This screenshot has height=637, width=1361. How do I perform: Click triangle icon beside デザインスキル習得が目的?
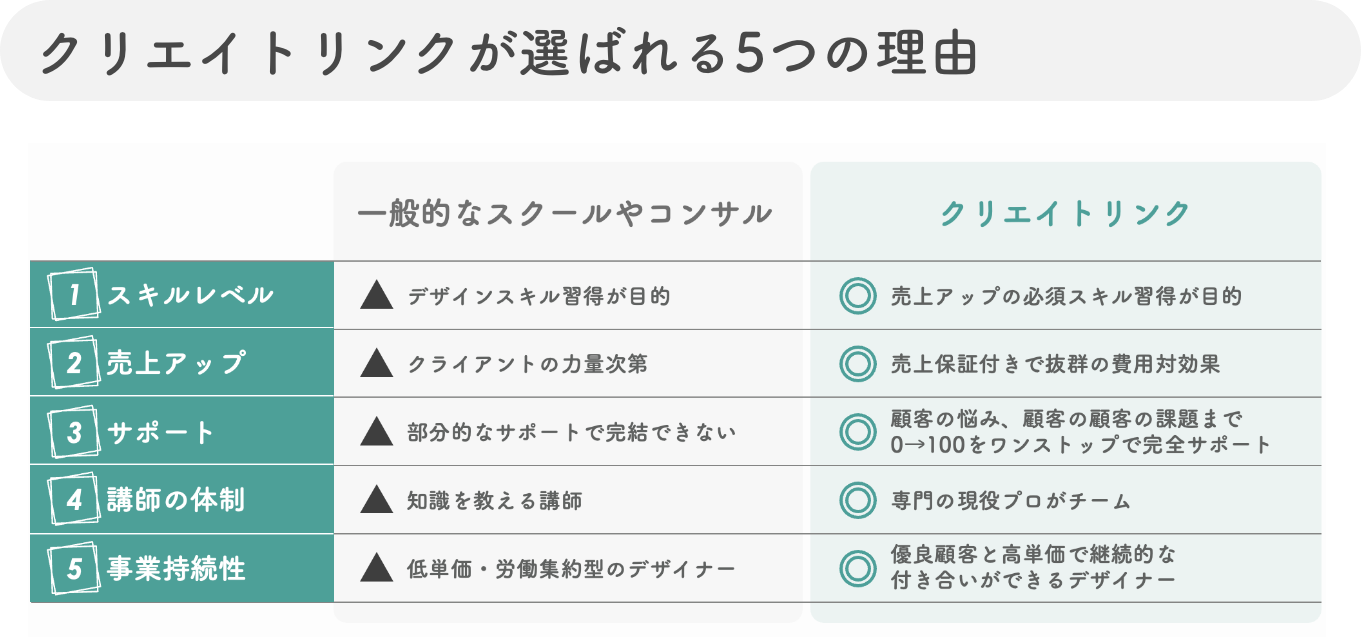coord(376,295)
